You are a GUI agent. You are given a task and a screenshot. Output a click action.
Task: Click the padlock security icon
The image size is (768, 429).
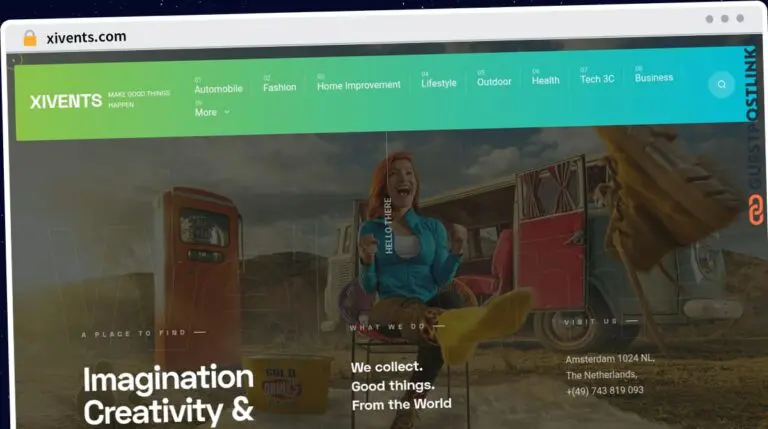point(30,38)
